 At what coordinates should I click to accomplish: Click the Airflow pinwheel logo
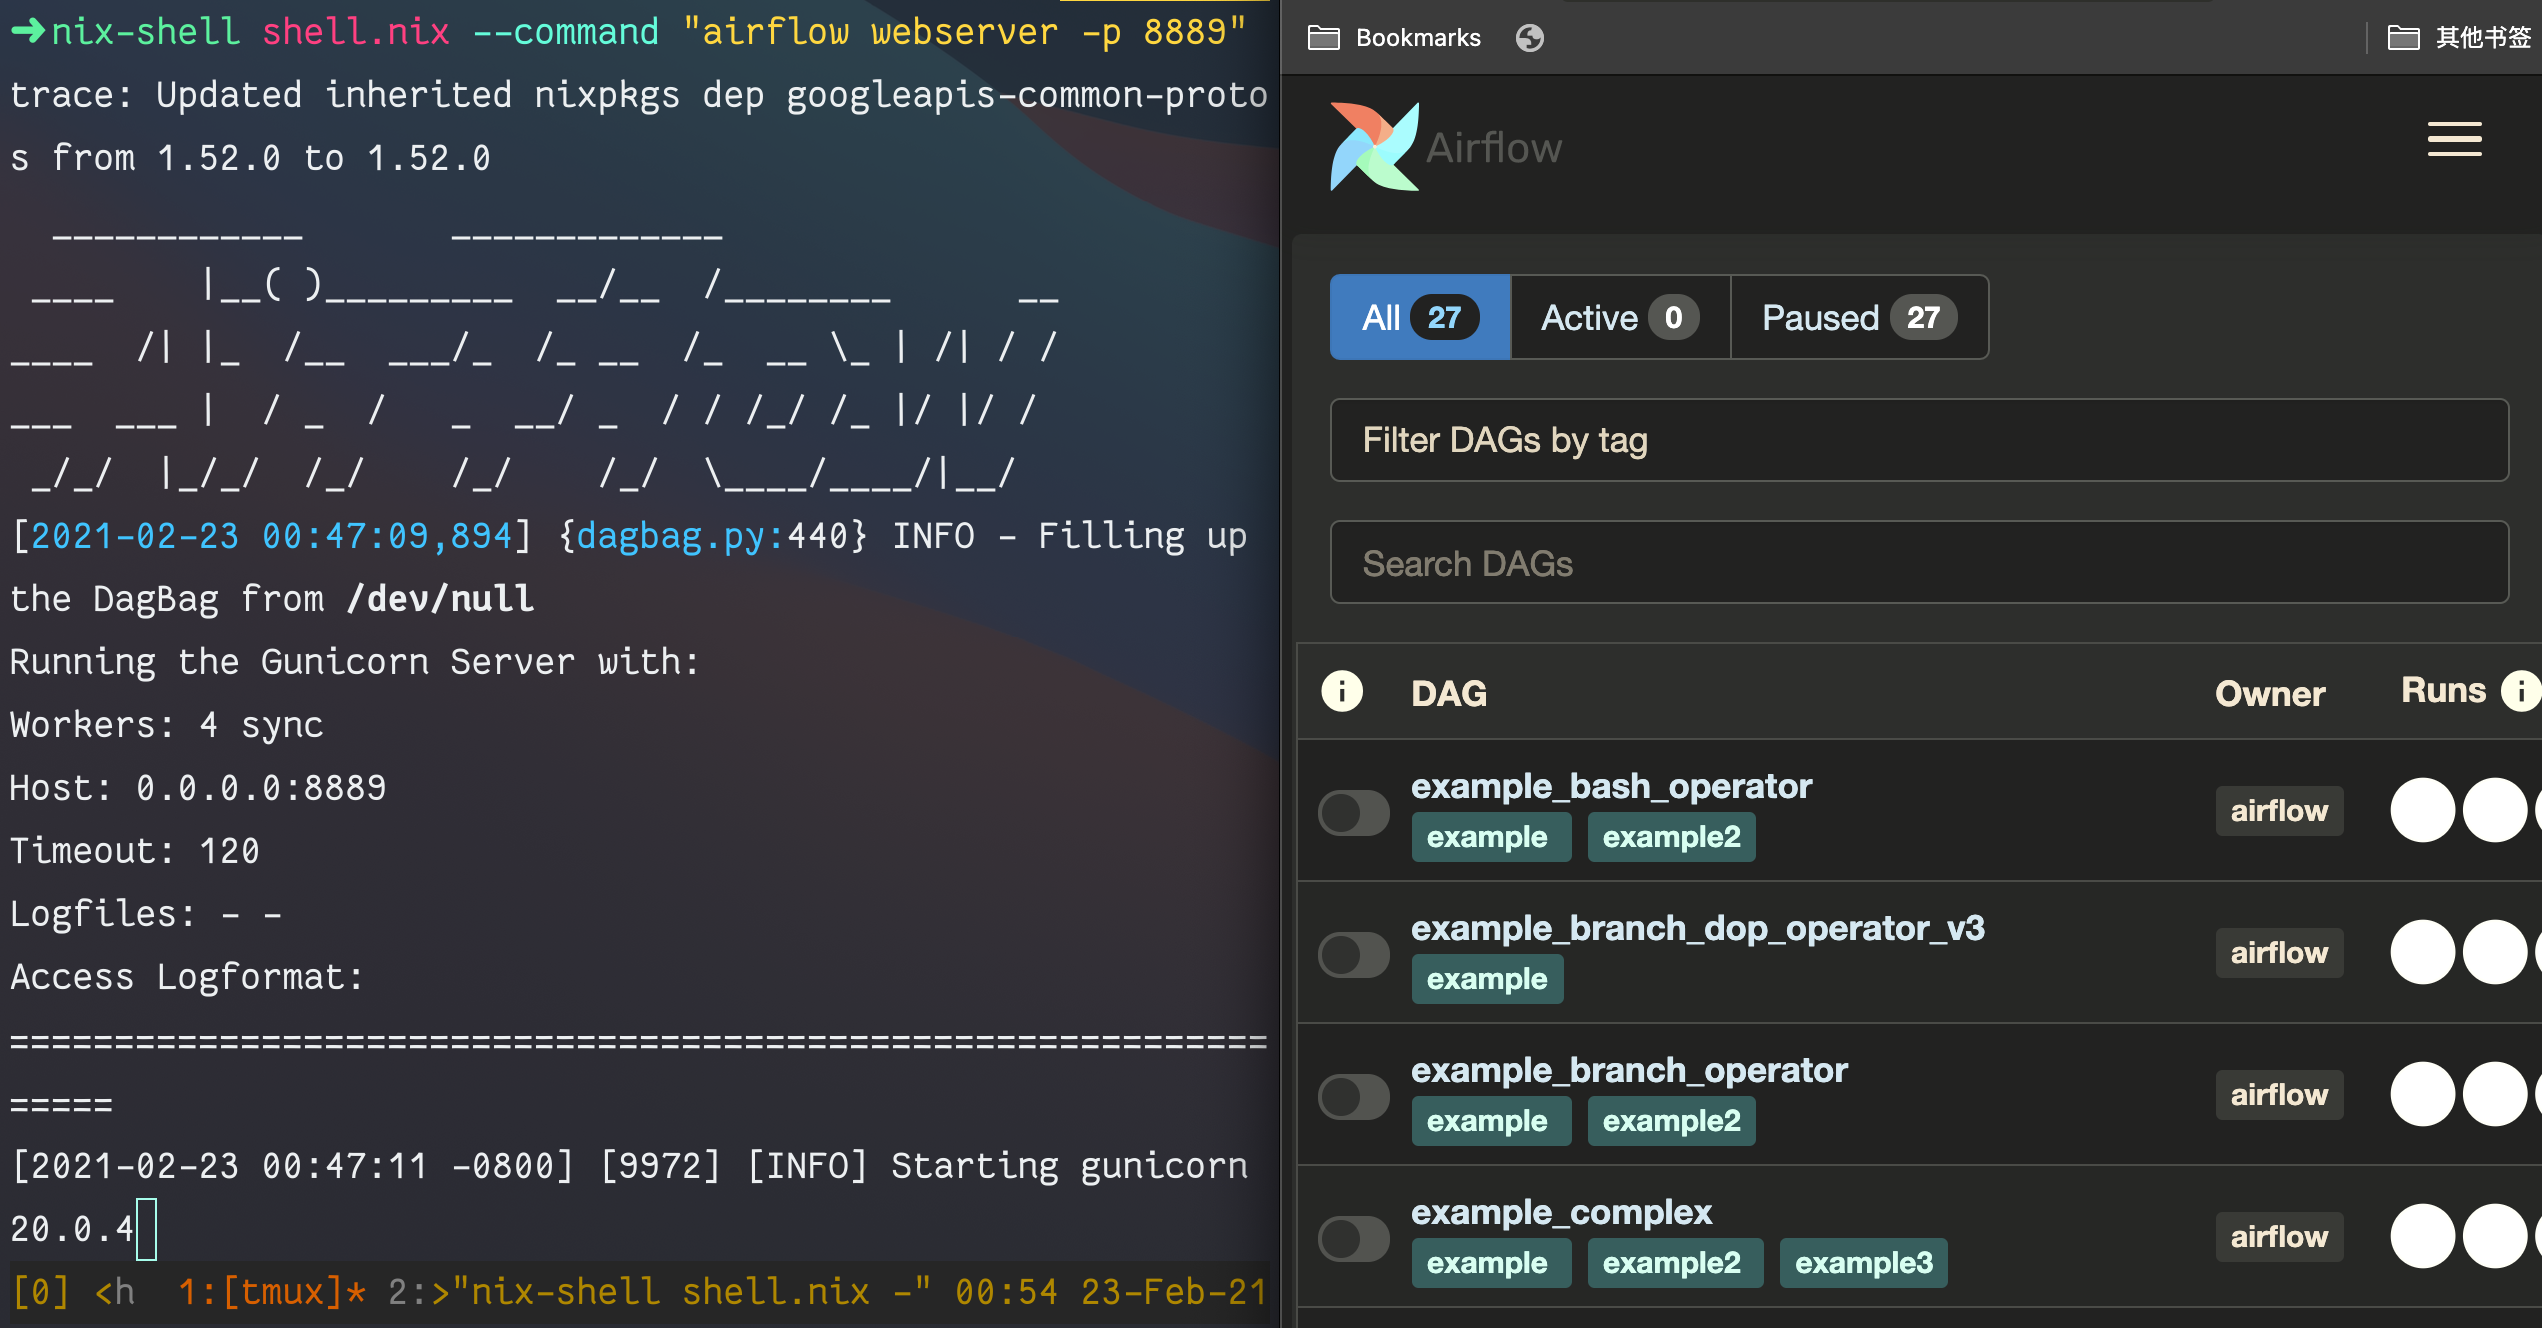[1374, 147]
